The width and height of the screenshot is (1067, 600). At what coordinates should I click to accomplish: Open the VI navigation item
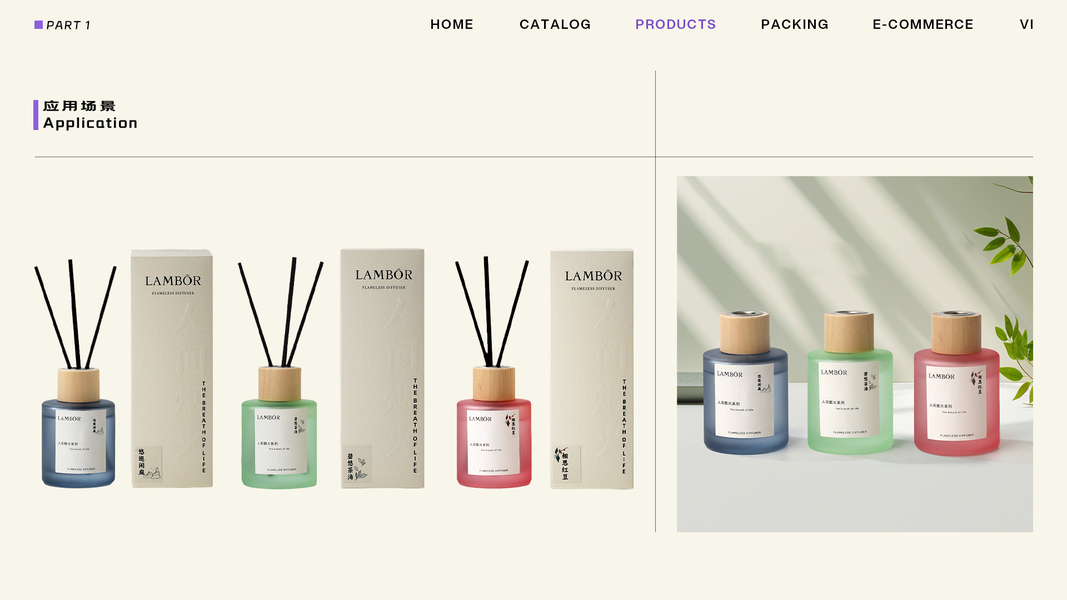point(1026,24)
